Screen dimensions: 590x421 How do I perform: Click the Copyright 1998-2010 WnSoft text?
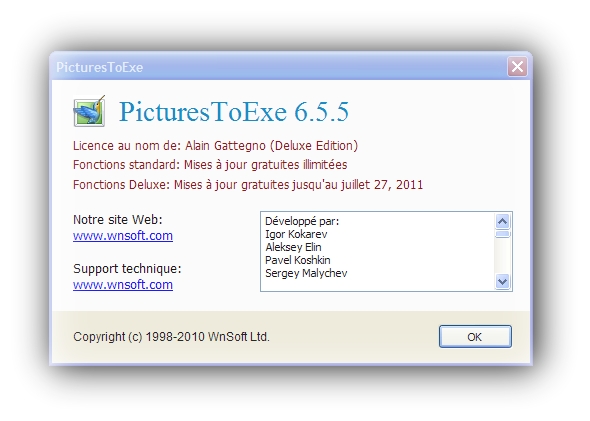[171, 337]
